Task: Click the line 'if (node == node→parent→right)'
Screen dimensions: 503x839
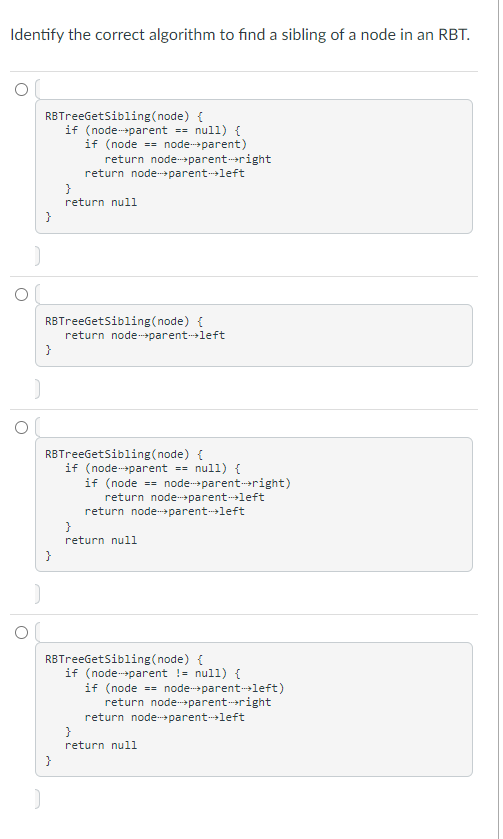Action: (x=188, y=483)
